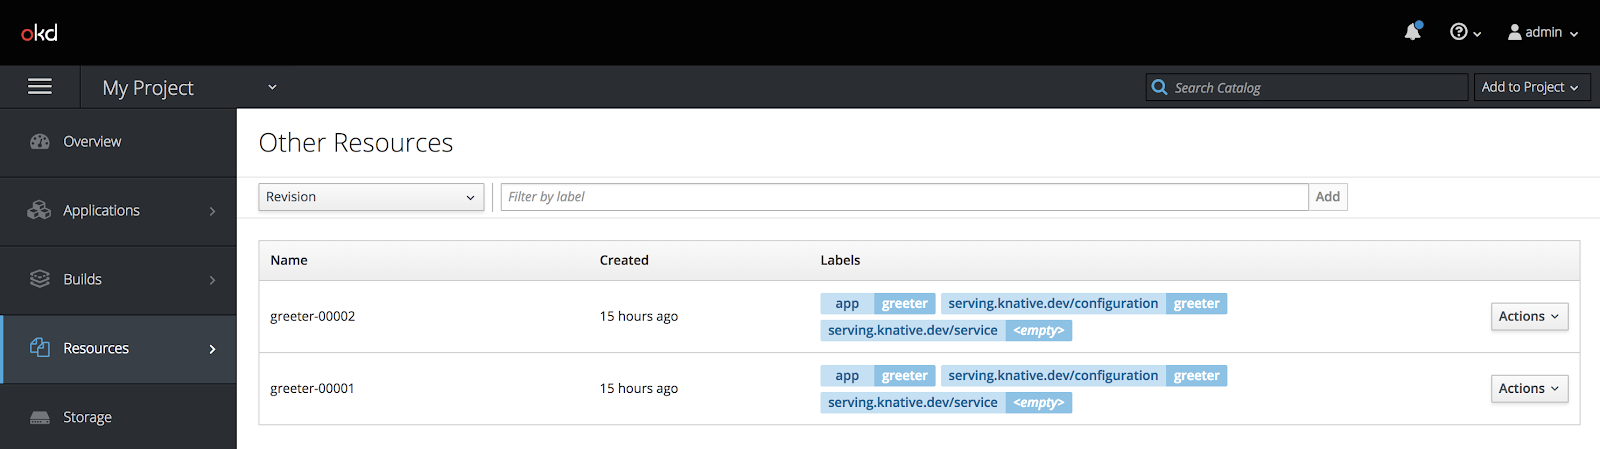Click the Applications cubes icon
Image resolution: width=1600 pixels, height=449 pixels.
coord(39,210)
